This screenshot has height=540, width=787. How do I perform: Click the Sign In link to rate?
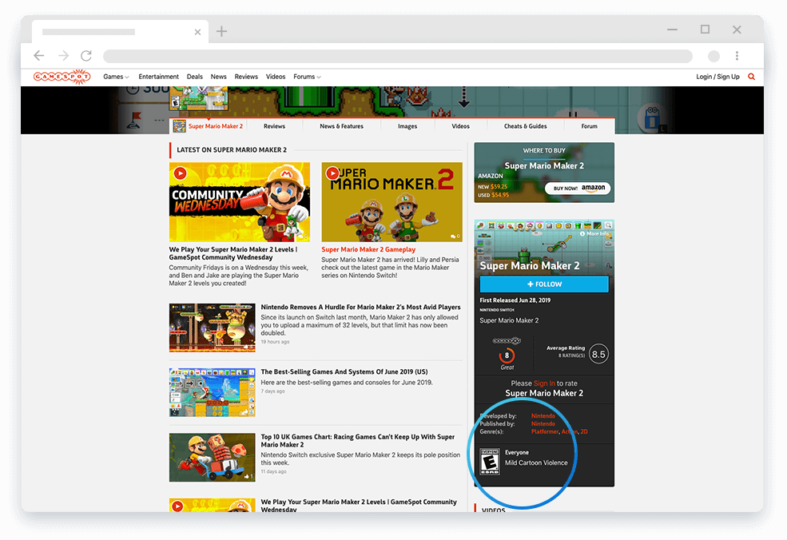coord(544,383)
